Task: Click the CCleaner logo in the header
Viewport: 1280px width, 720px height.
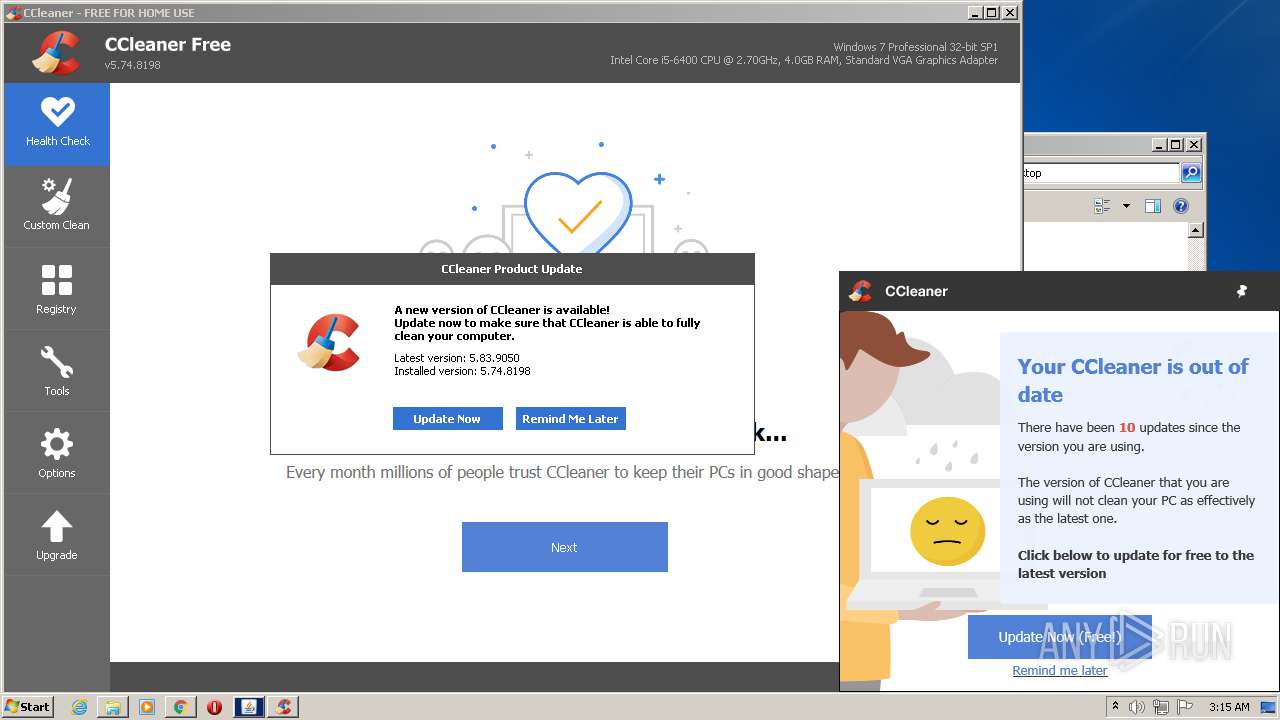Action: [x=56, y=53]
